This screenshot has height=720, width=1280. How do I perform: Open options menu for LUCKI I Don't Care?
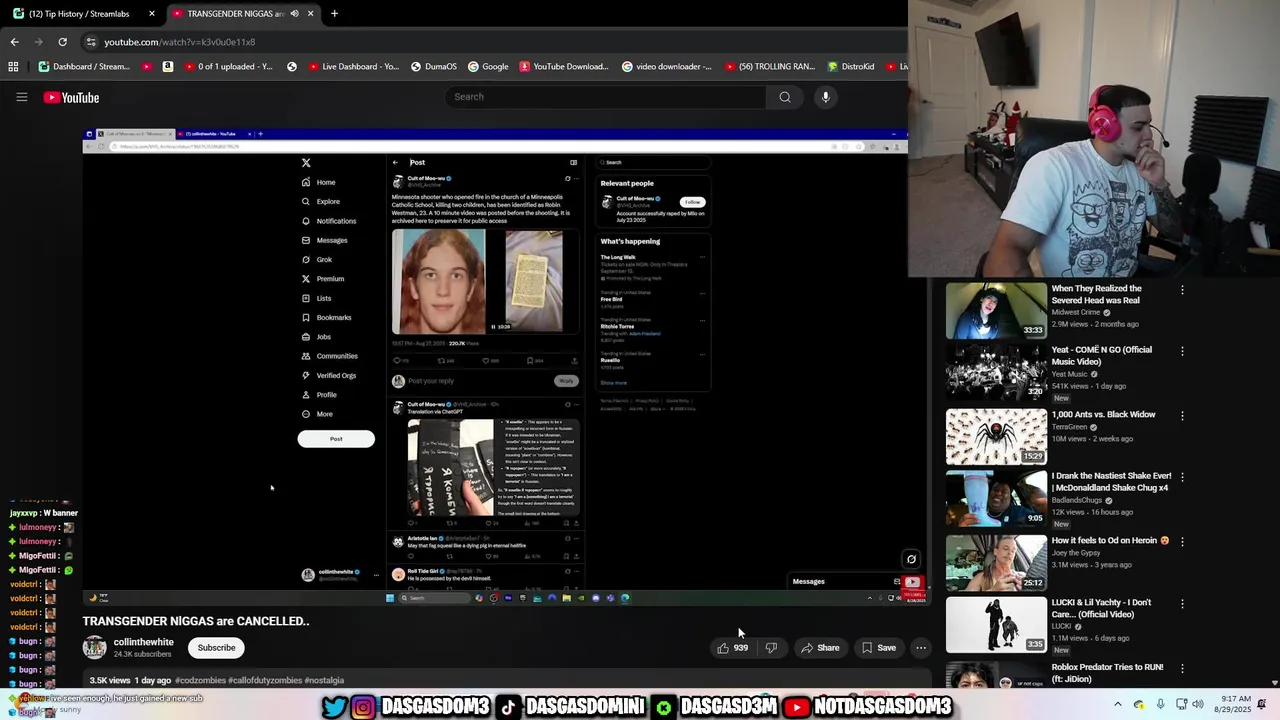[x=1182, y=604]
